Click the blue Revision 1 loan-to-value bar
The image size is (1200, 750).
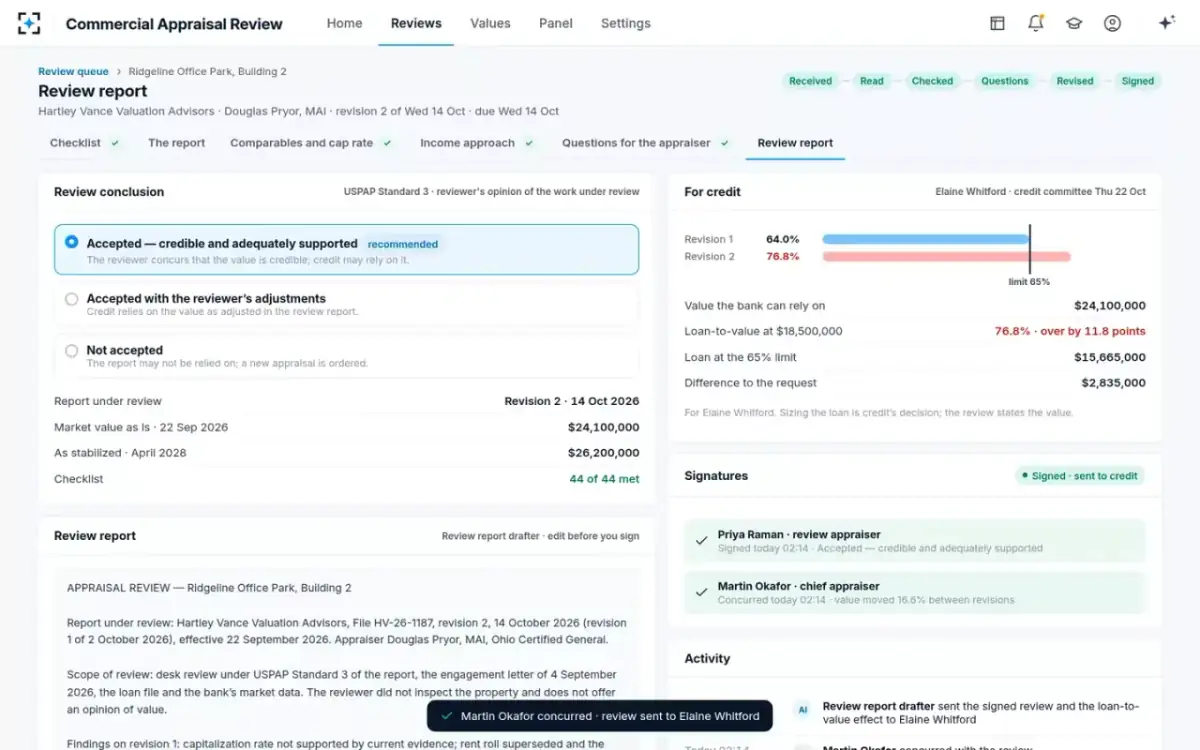pyautogui.click(x=926, y=239)
